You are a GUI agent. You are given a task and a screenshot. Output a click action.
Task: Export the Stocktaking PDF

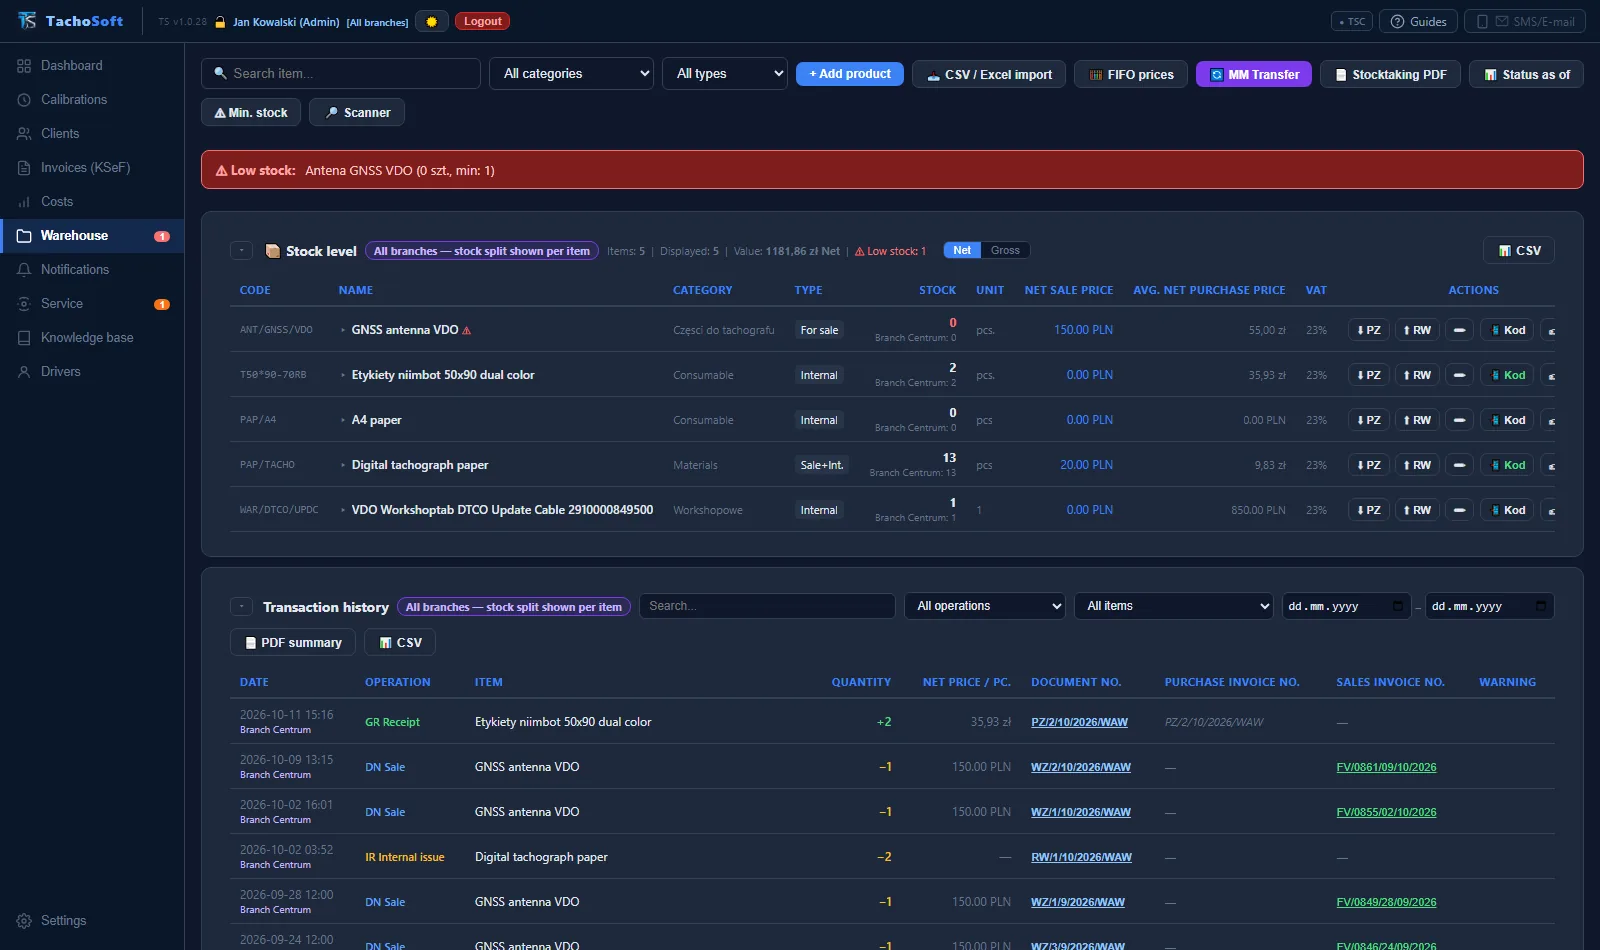click(1391, 74)
